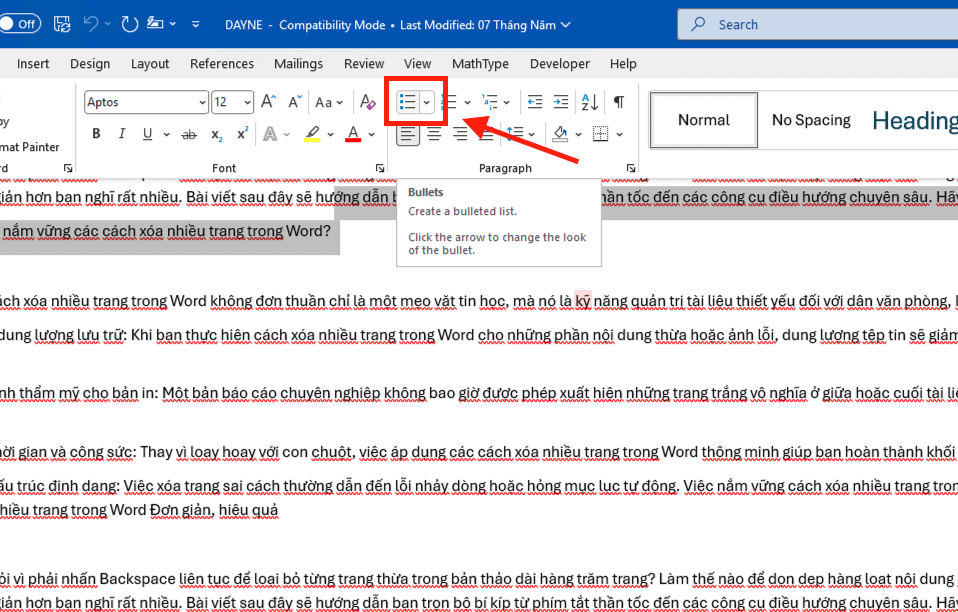Open the Change Case Aa dropdown
This screenshot has height=612, width=958.
(329, 103)
